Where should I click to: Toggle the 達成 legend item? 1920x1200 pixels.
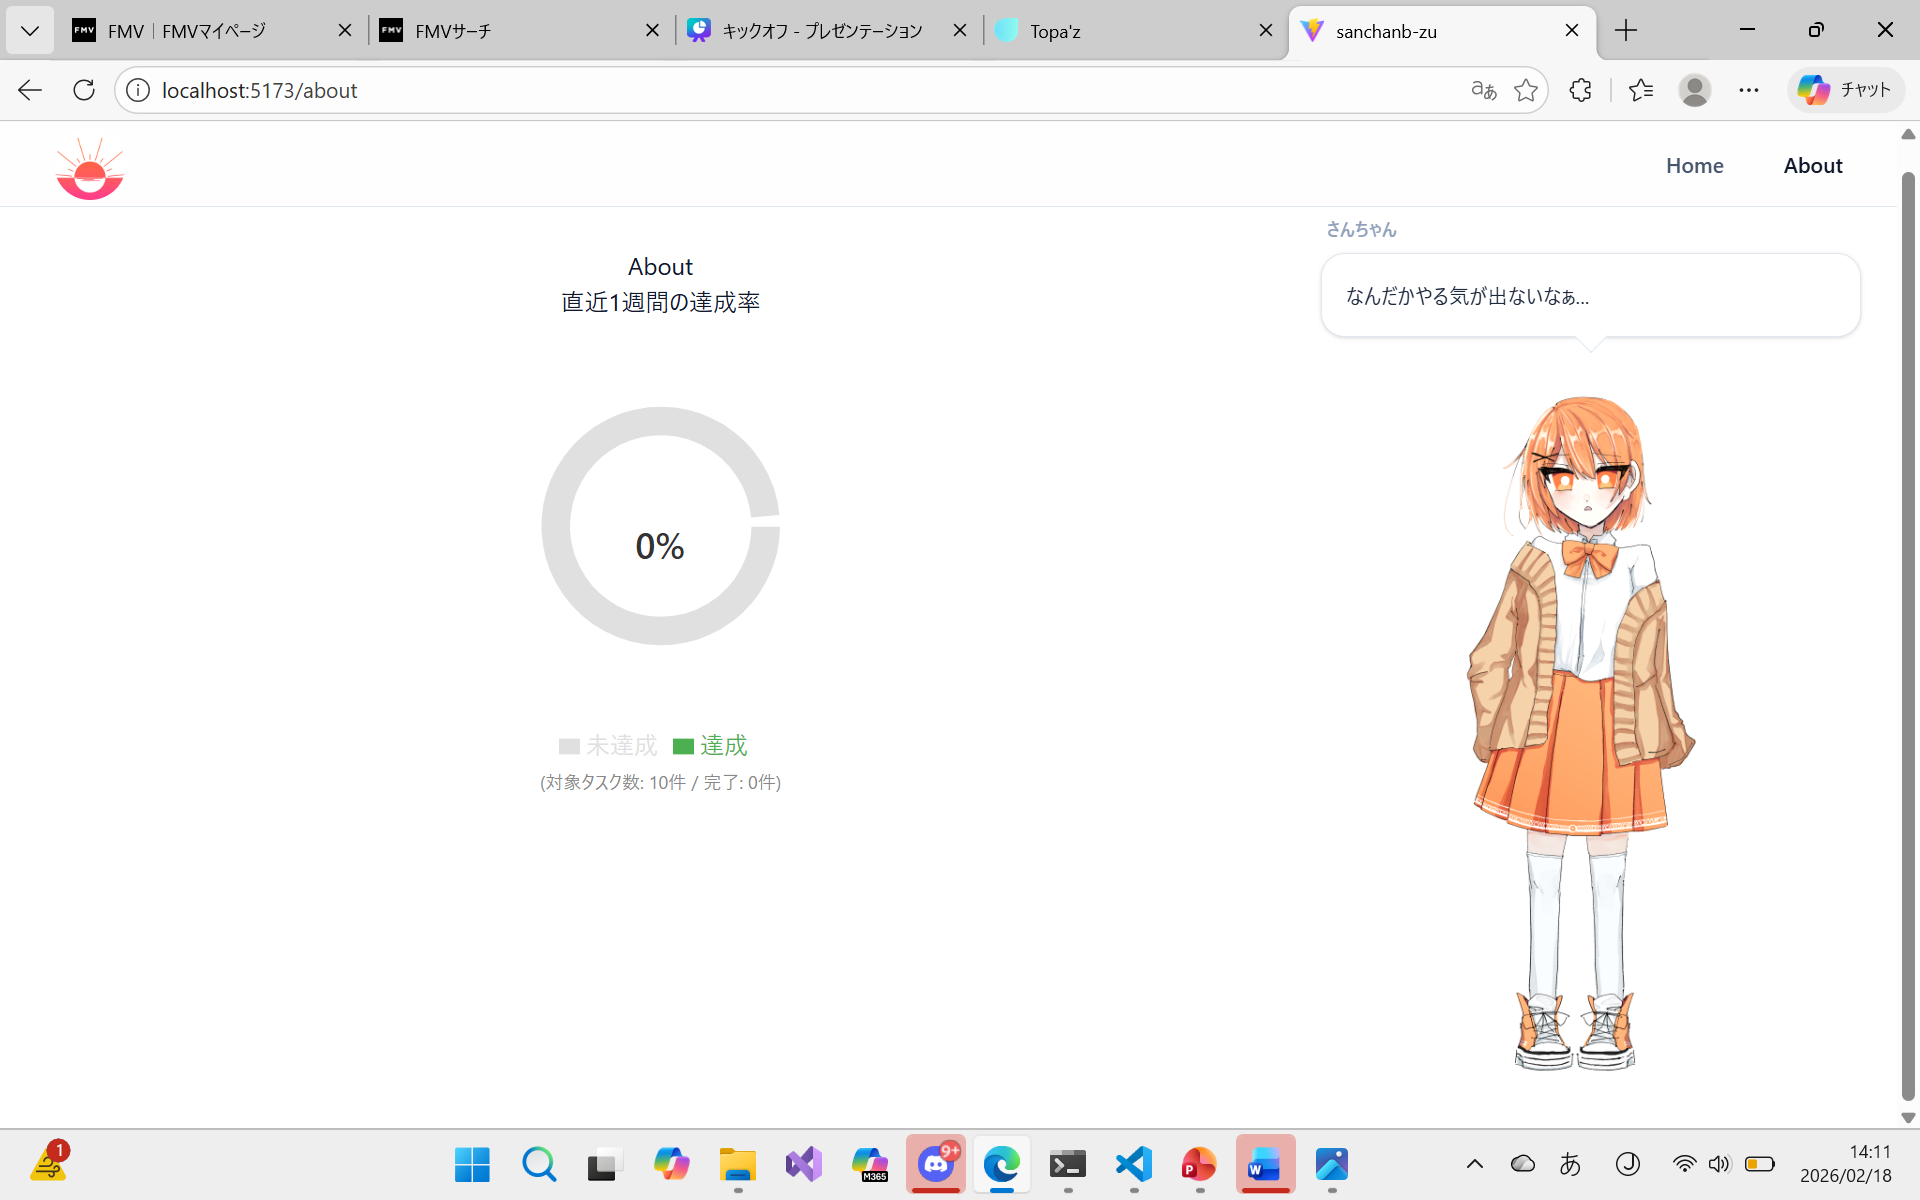point(711,746)
